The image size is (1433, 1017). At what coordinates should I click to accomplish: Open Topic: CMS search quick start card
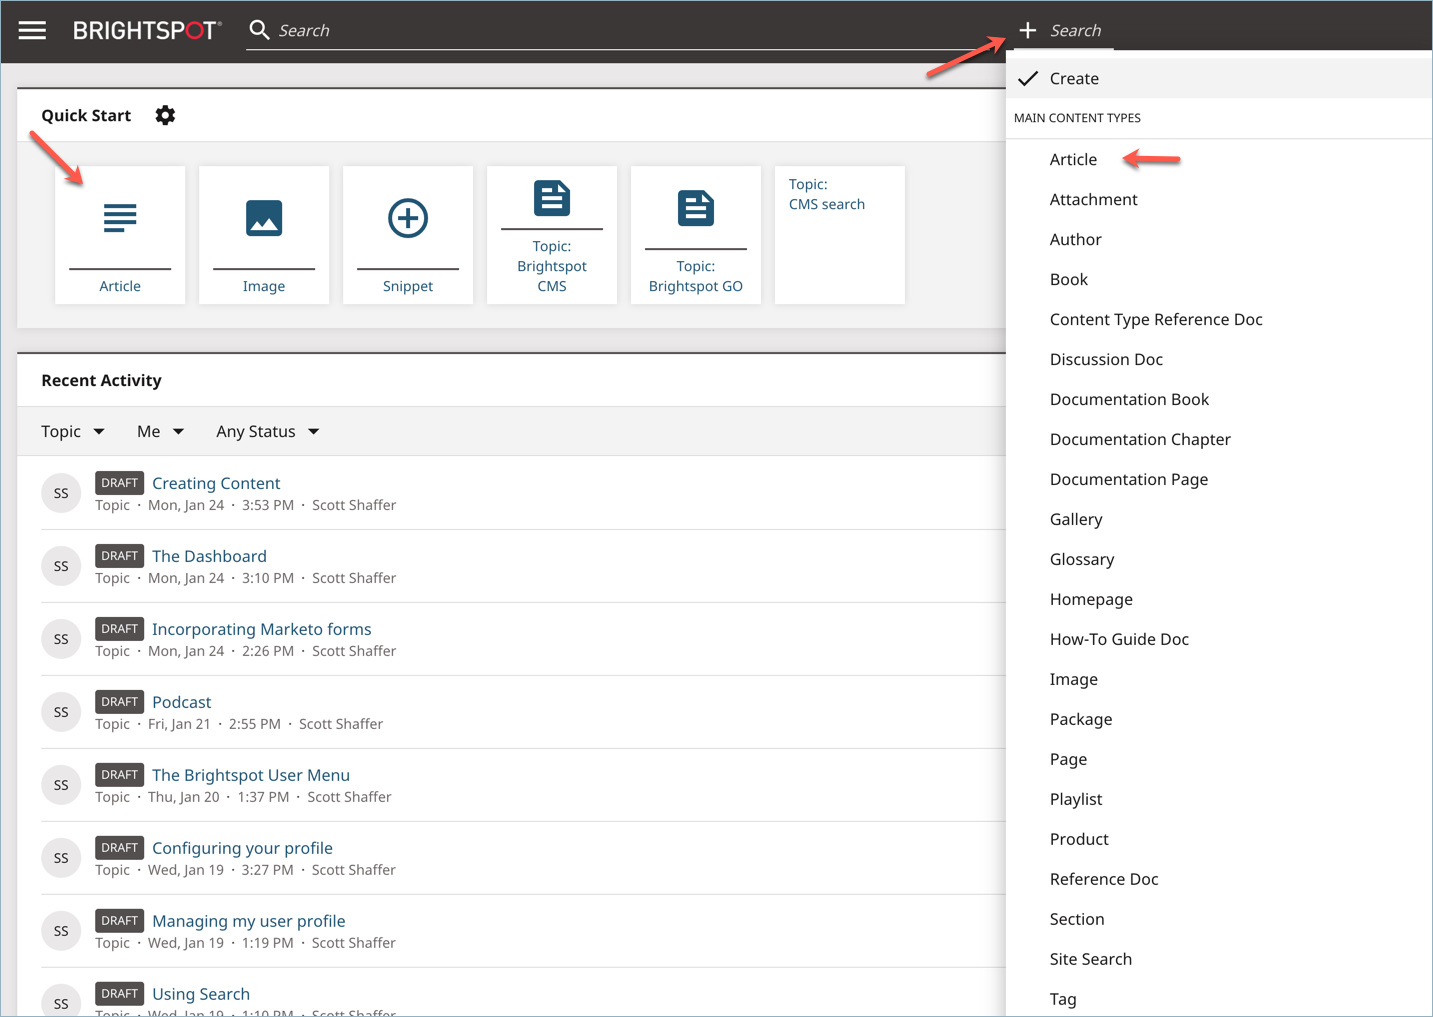click(840, 235)
